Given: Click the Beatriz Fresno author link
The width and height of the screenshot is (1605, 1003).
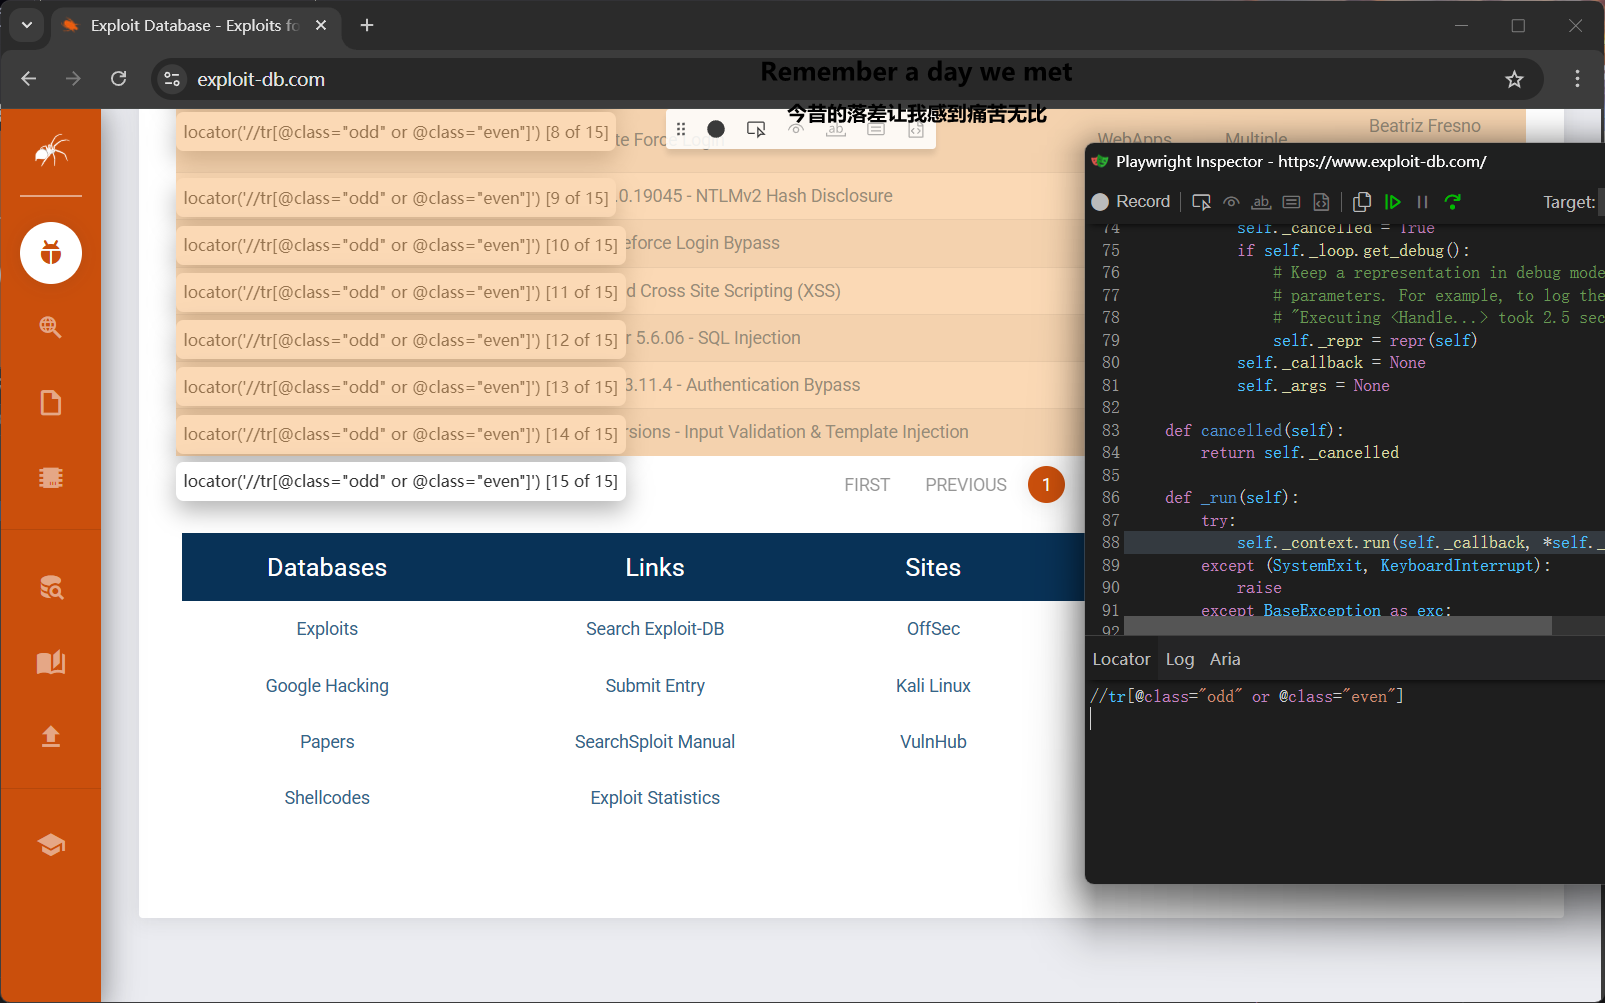Looking at the screenshot, I should point(1424,126).
